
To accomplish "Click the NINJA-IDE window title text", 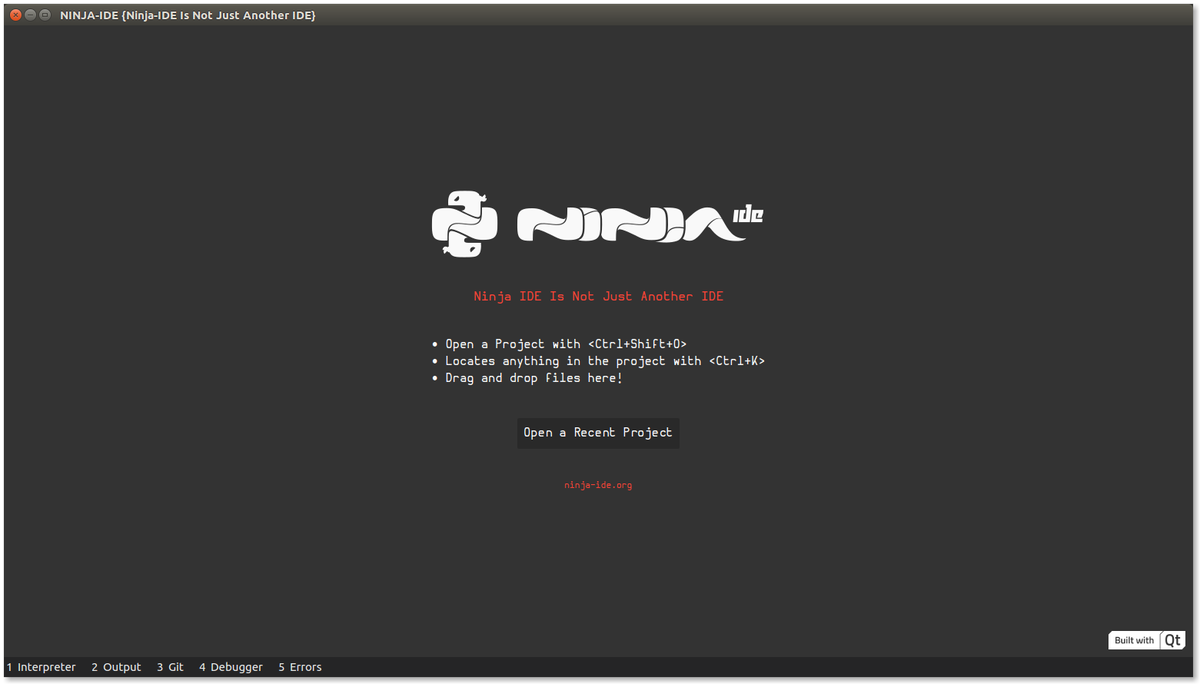I will pyautogui.click(x=188, y=15).
